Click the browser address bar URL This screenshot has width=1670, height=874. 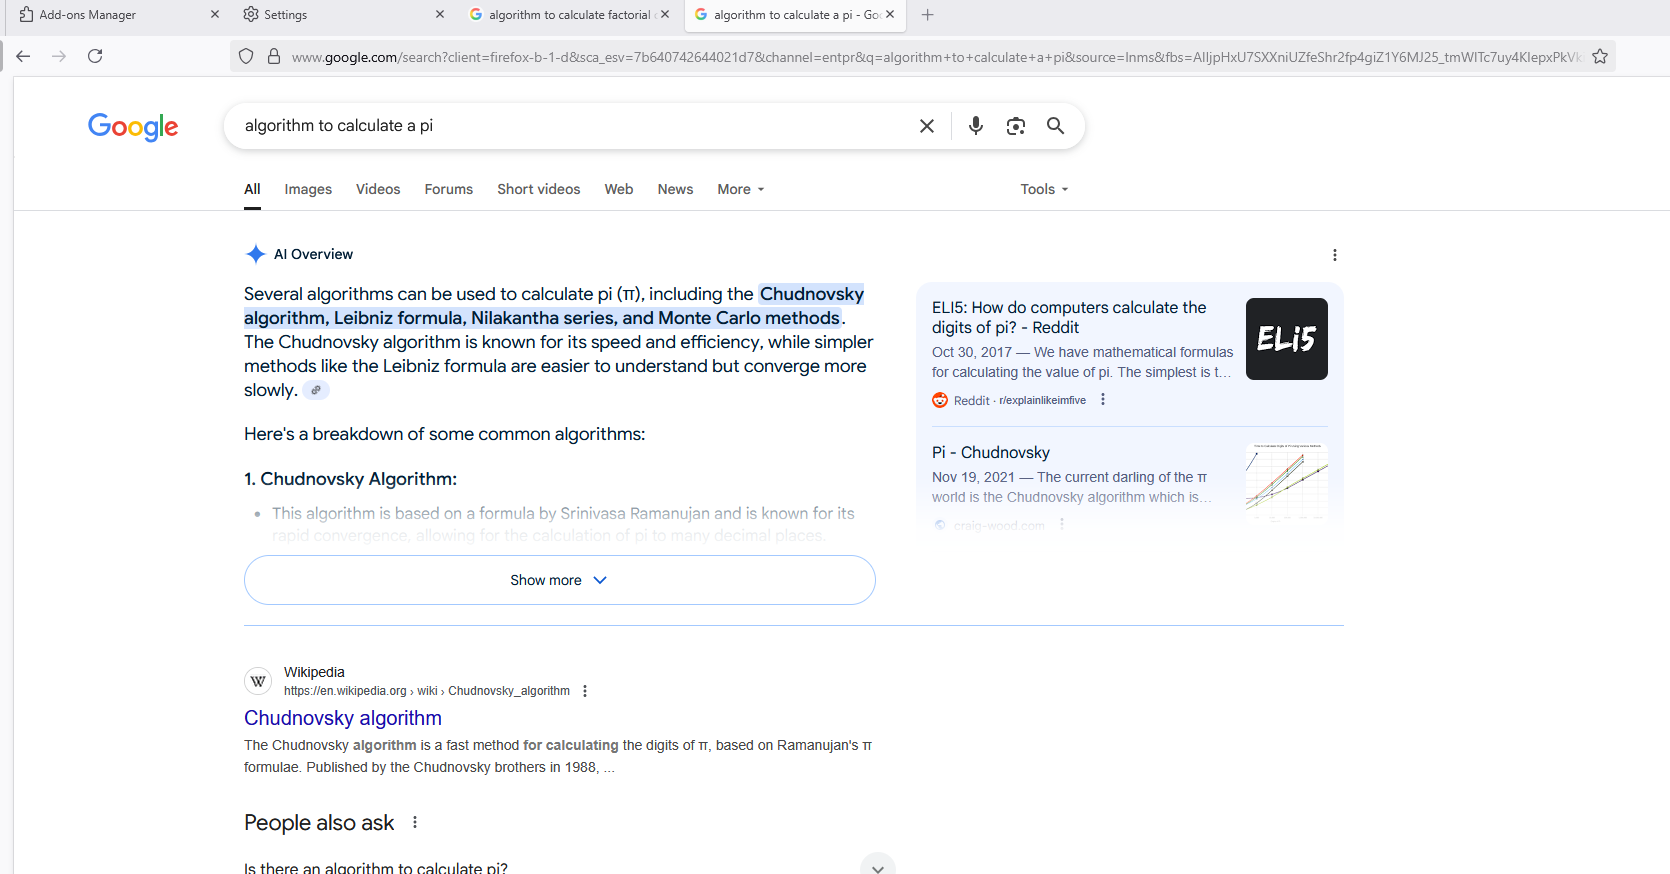click(x=935, y=57)
